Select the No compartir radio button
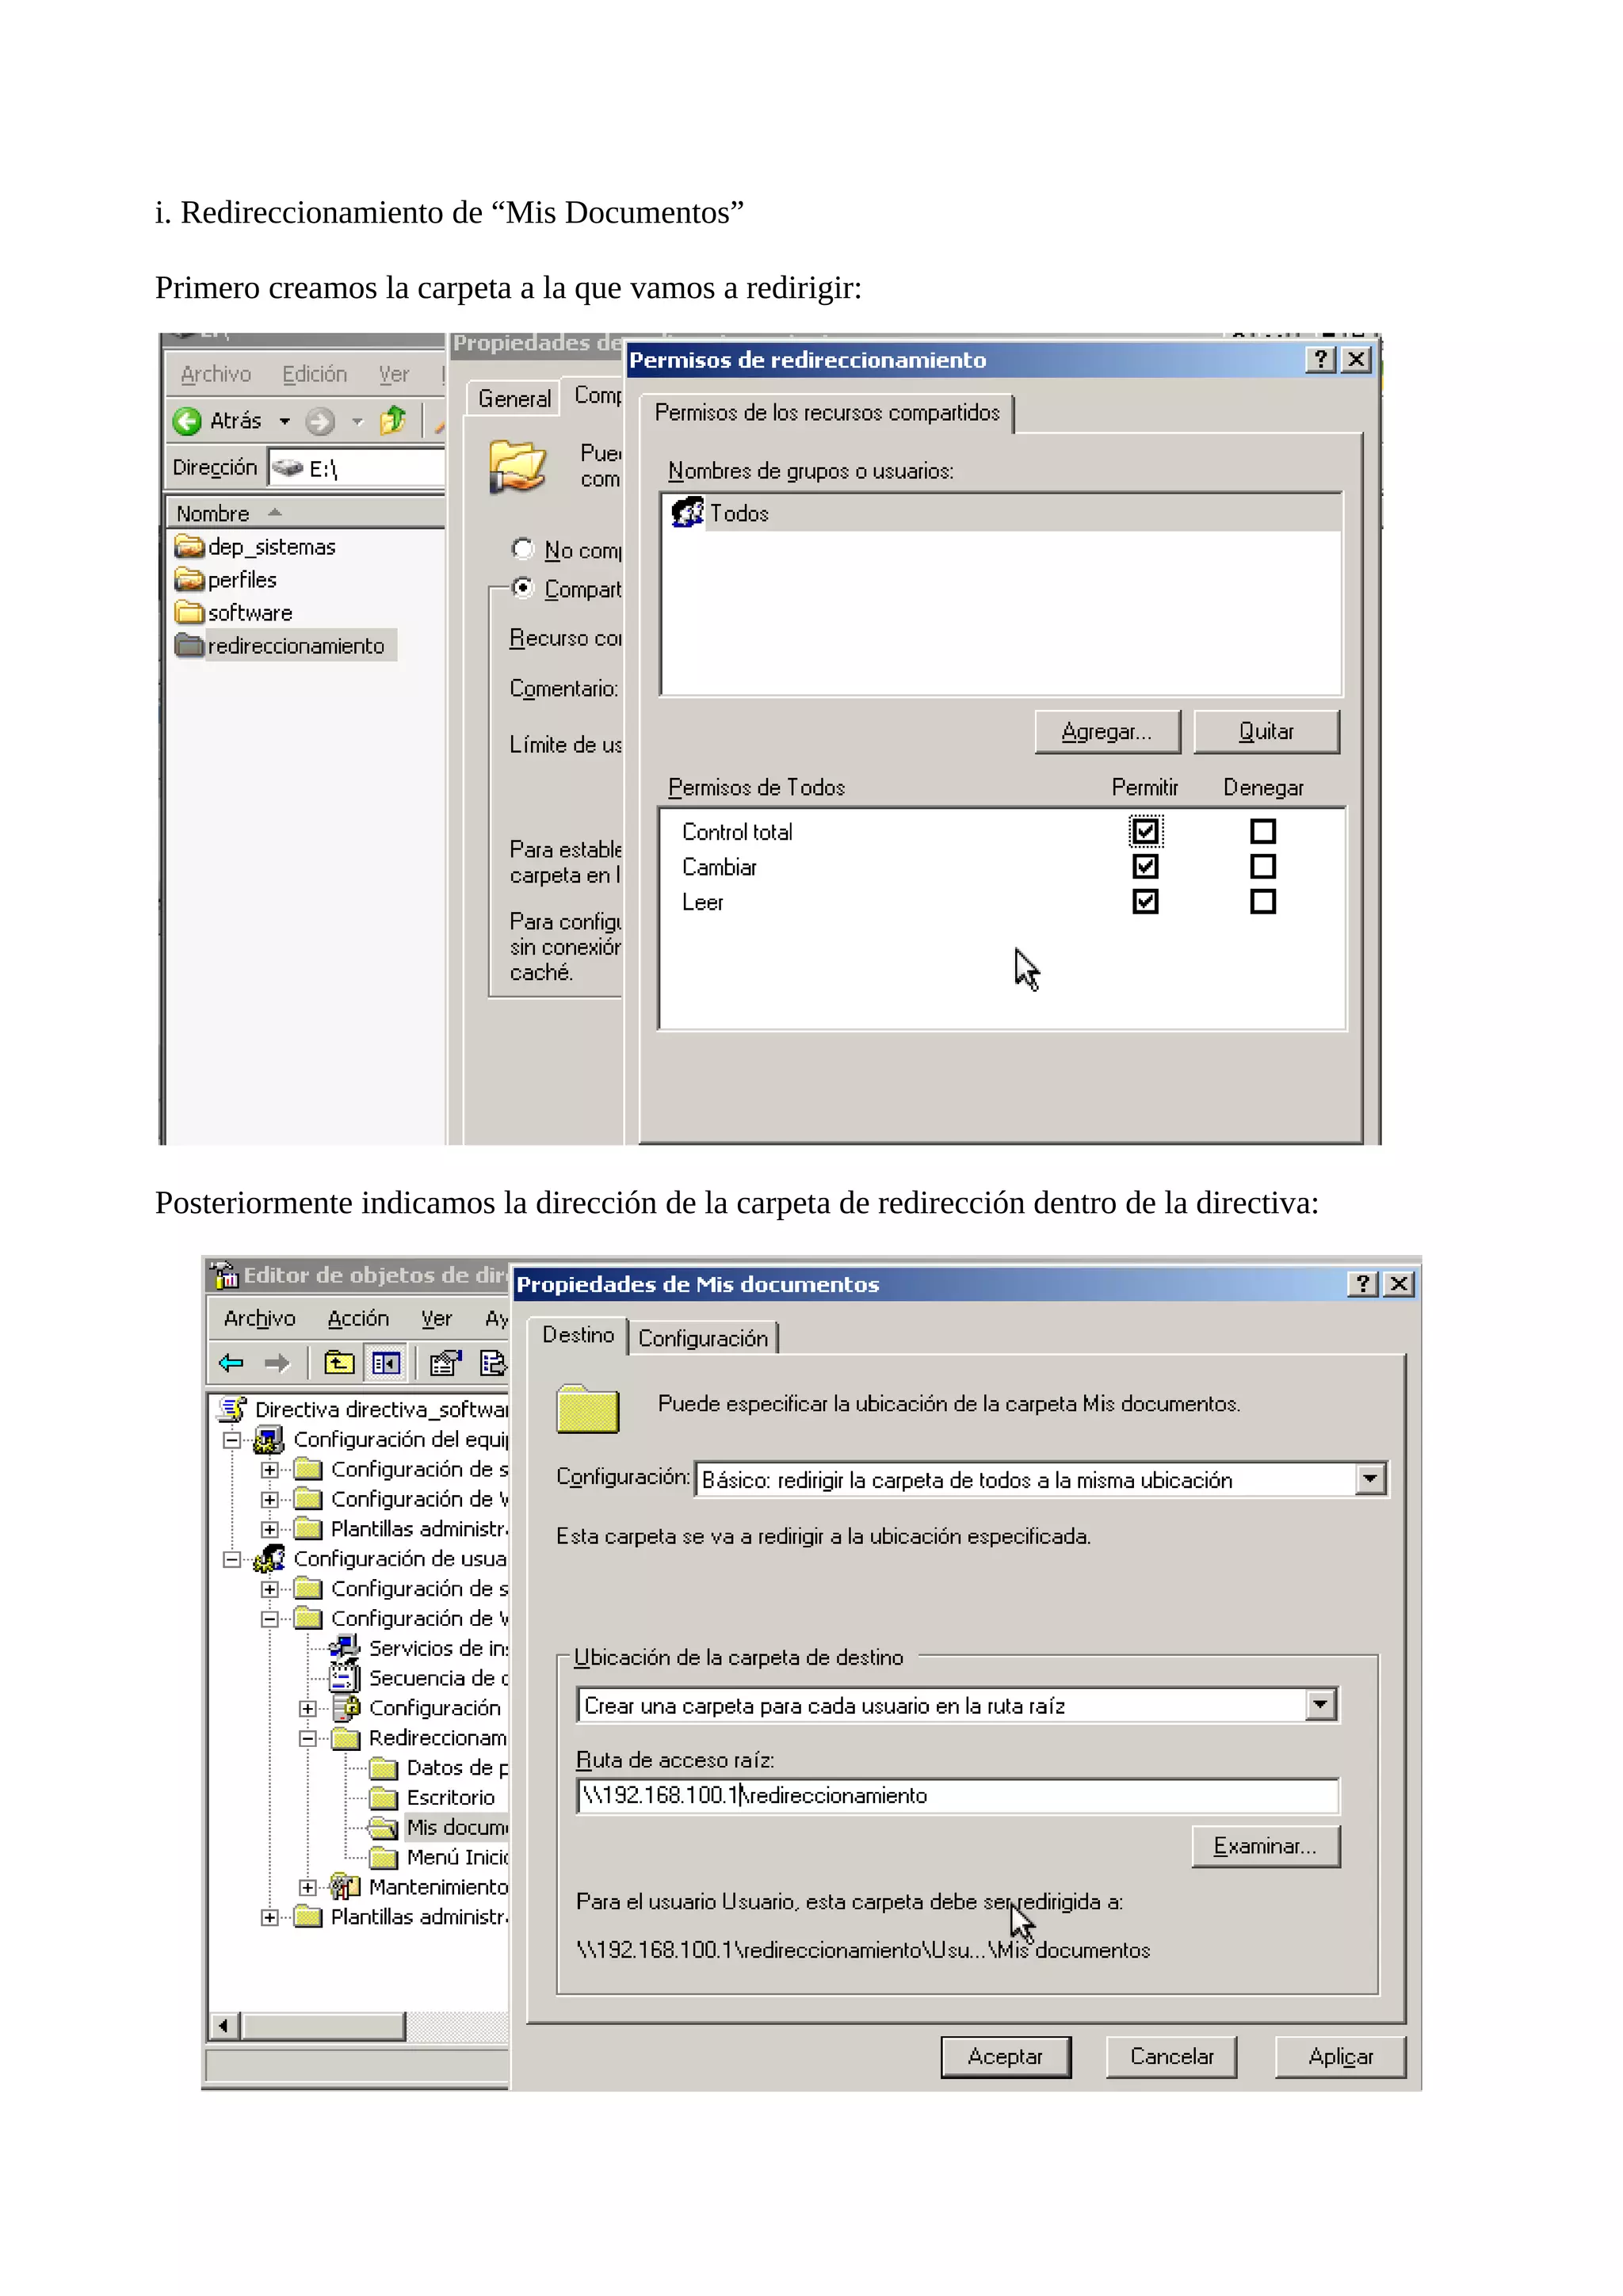Viewport: 1623px width, 2296px height. pos(522,548)
